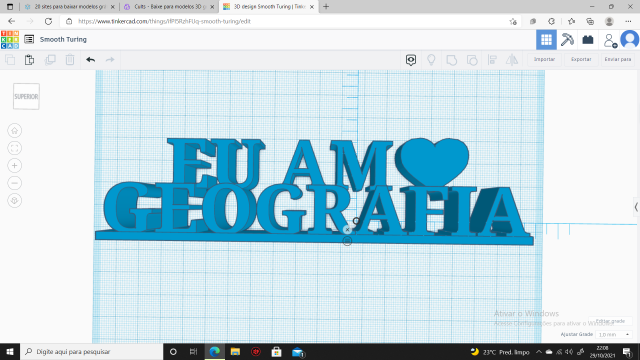Zoom in with the plus button

[x=15, y=165]
